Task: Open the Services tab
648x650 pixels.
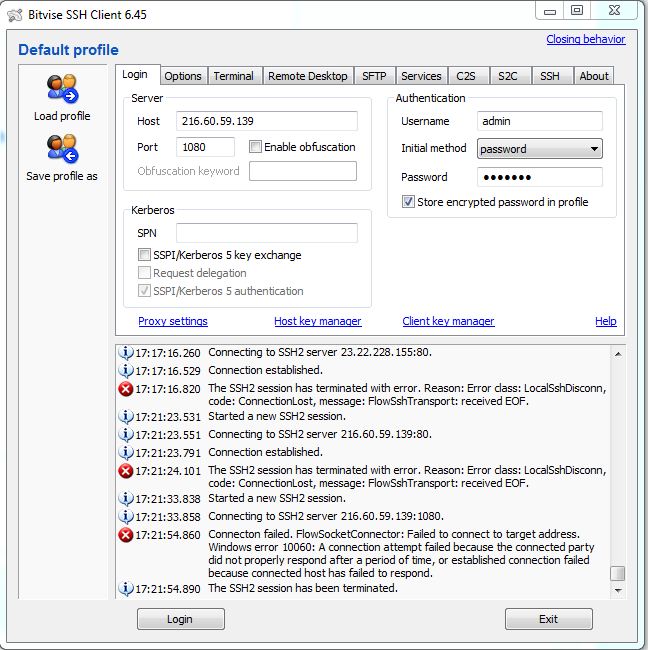Action: pyautogui.click(x=421, y=76)
